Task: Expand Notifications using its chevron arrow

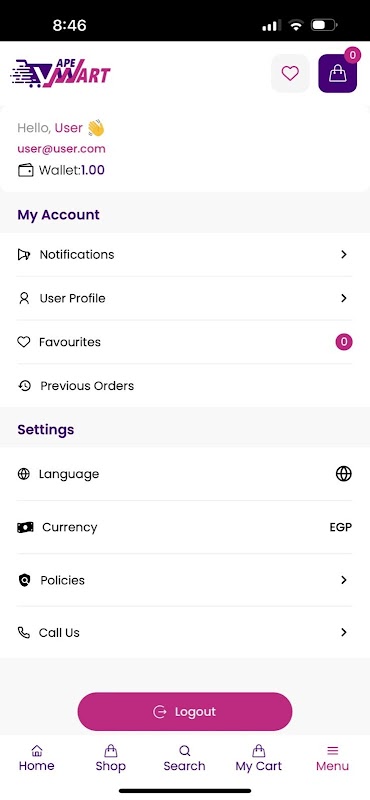Action: (x=343, y=254)
